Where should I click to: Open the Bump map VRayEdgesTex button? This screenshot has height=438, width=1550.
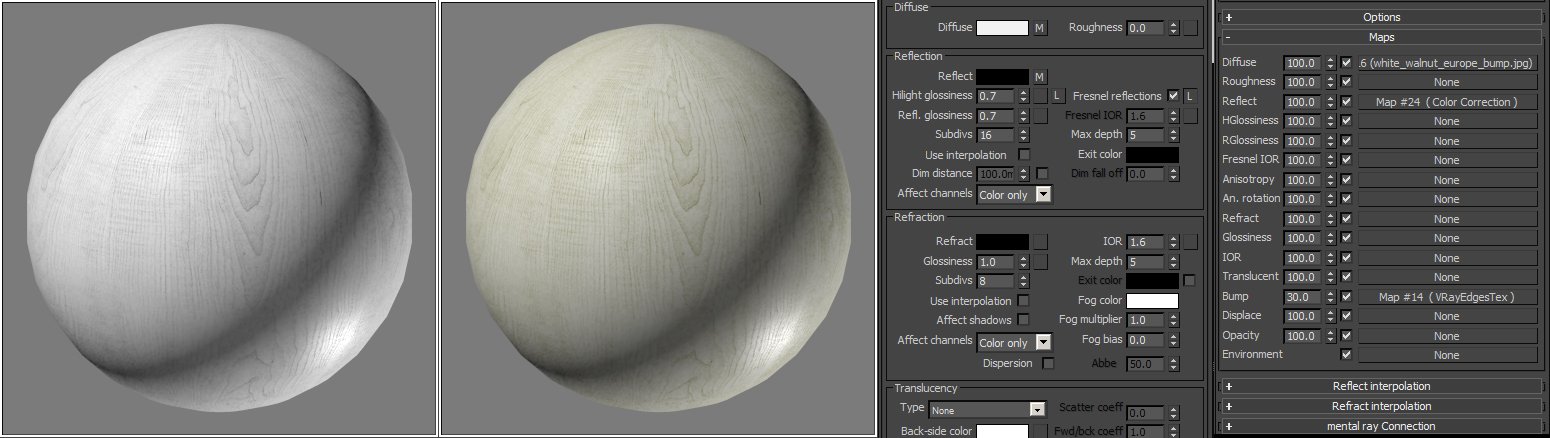click(x=1446, y=297)
